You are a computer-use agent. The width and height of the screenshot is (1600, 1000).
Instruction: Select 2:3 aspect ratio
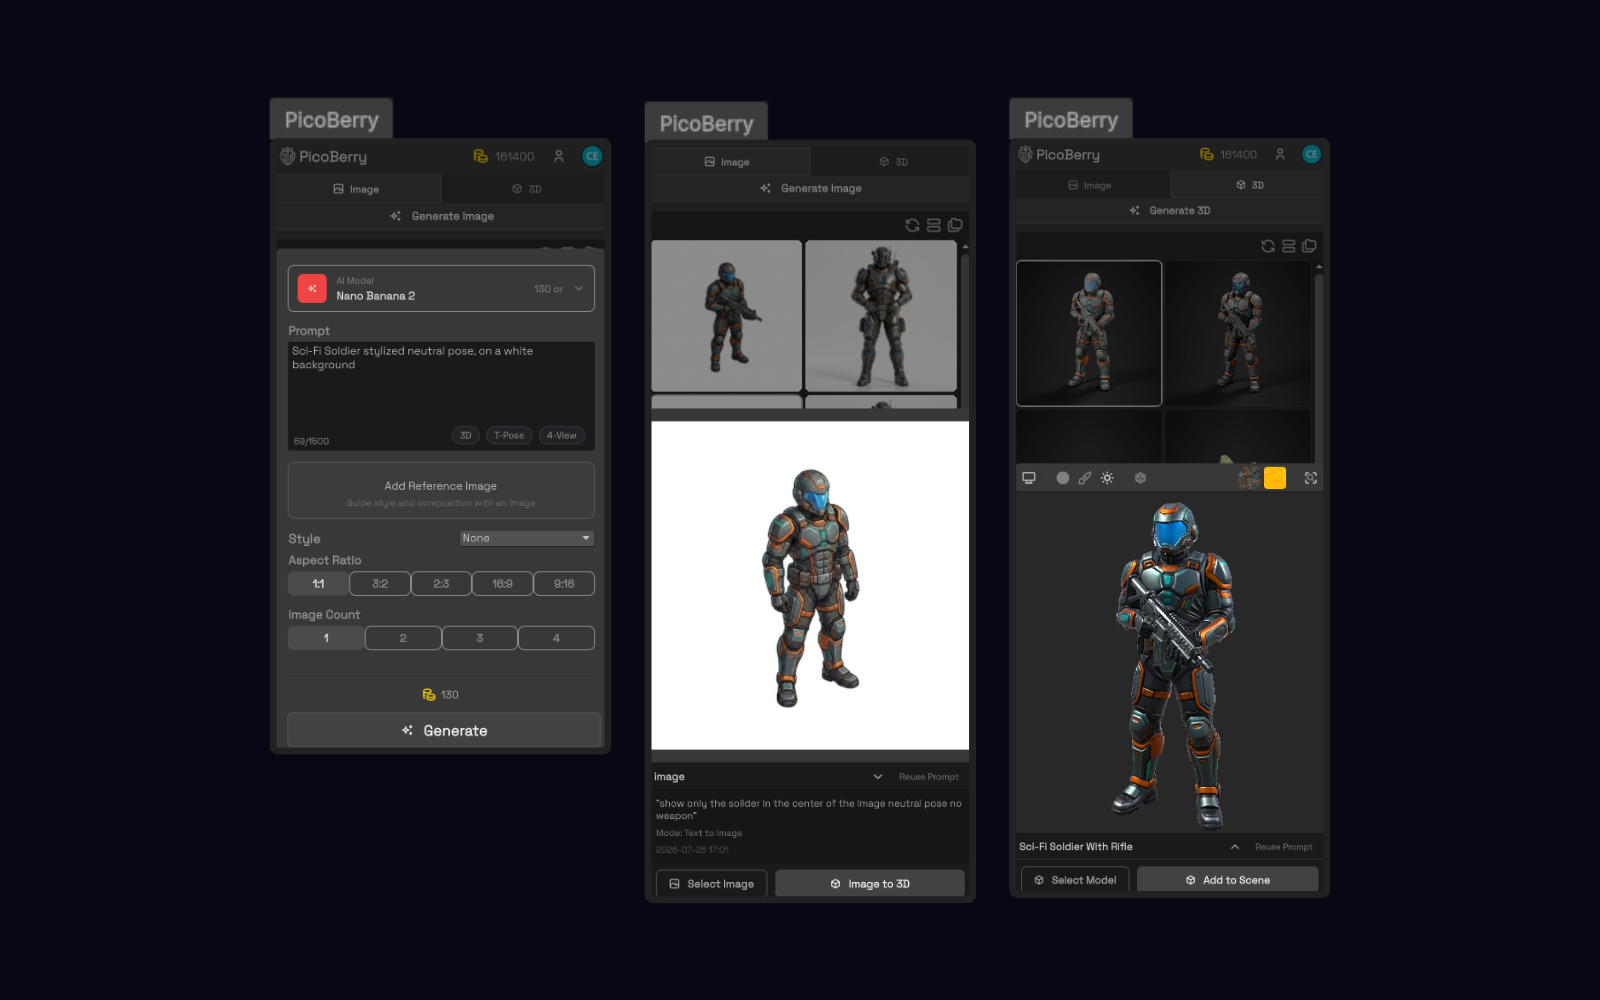pyautogui.click(x=441, y=584)
